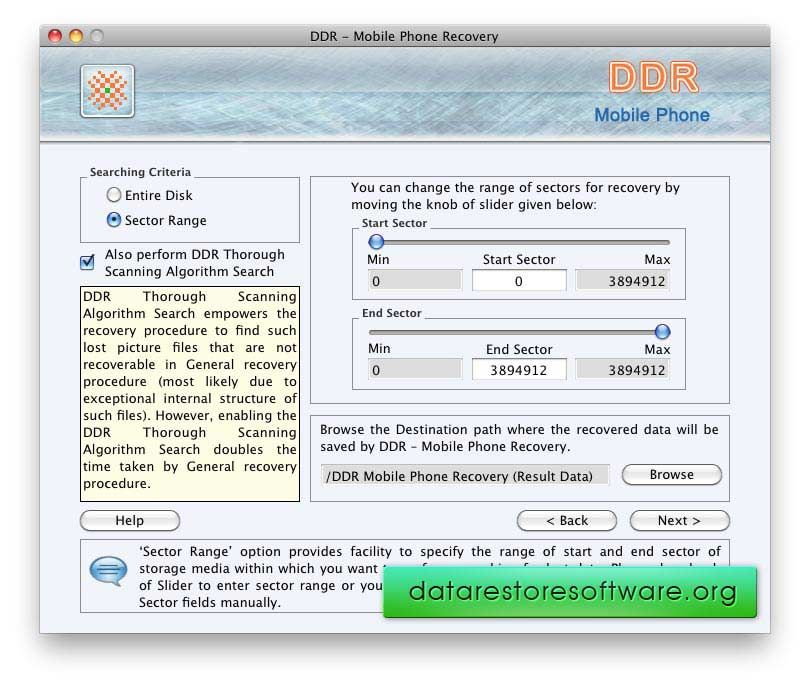The height and width of the screenshot is (688, 810).
Task: Click the Start Sector slider track
Action: pos(519,242)
